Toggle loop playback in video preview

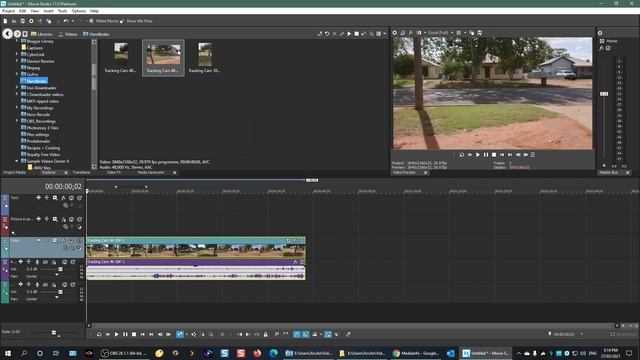(462, 155)
